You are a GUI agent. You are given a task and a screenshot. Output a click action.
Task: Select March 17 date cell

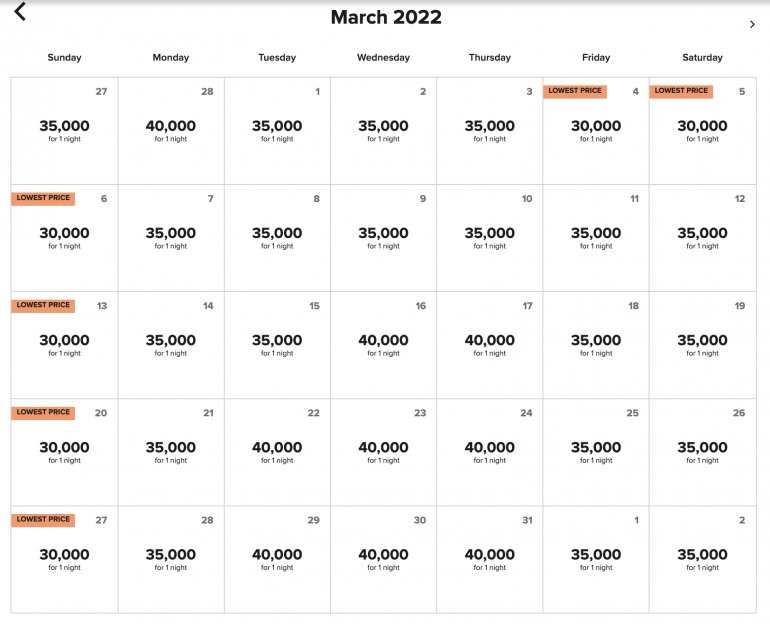[490, 345]
